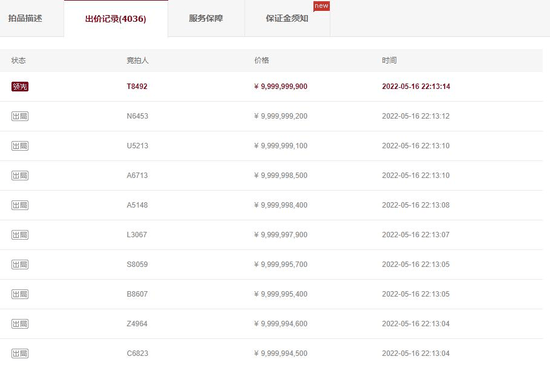The width and height of the screenshot is (550, 365).
Task: Click the 价格 column header
Action: [262, 60]
